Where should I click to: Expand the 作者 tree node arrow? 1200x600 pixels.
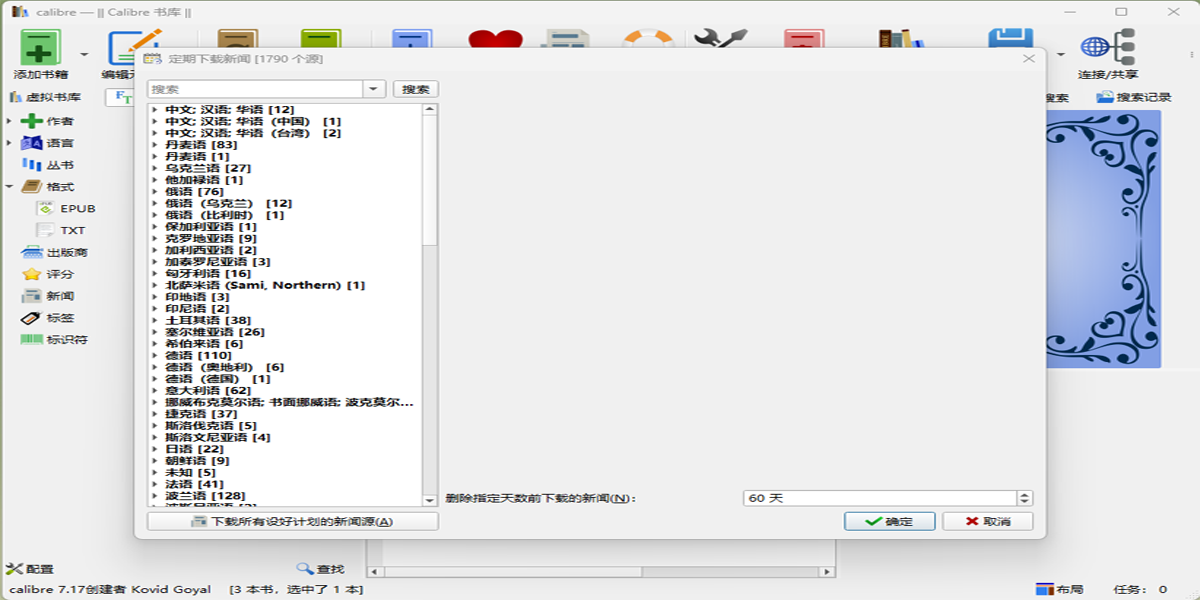pos(9,121)
